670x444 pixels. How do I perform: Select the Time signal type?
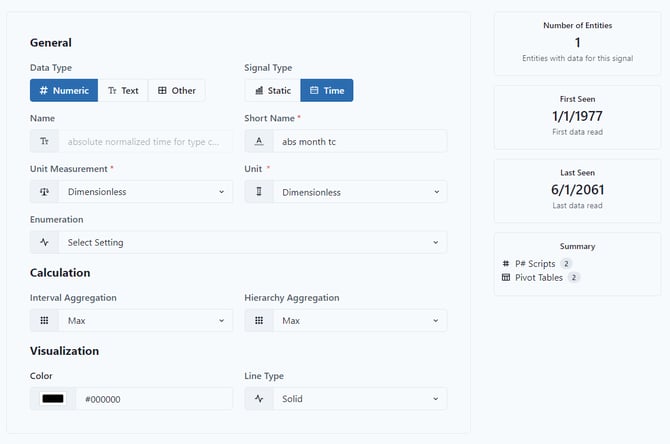(327, 91)
